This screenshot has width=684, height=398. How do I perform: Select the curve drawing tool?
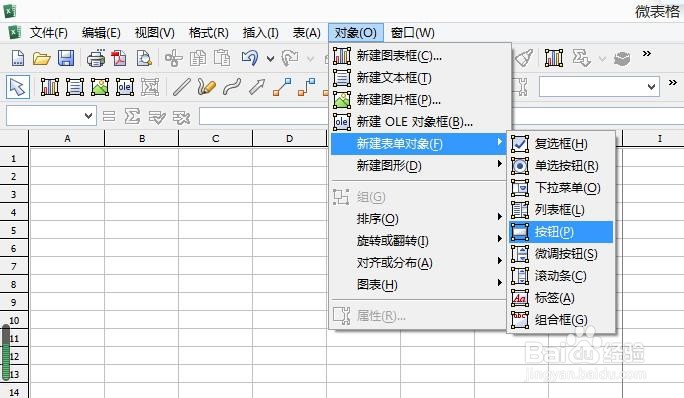pyautogui.click(x=232, y=87)
